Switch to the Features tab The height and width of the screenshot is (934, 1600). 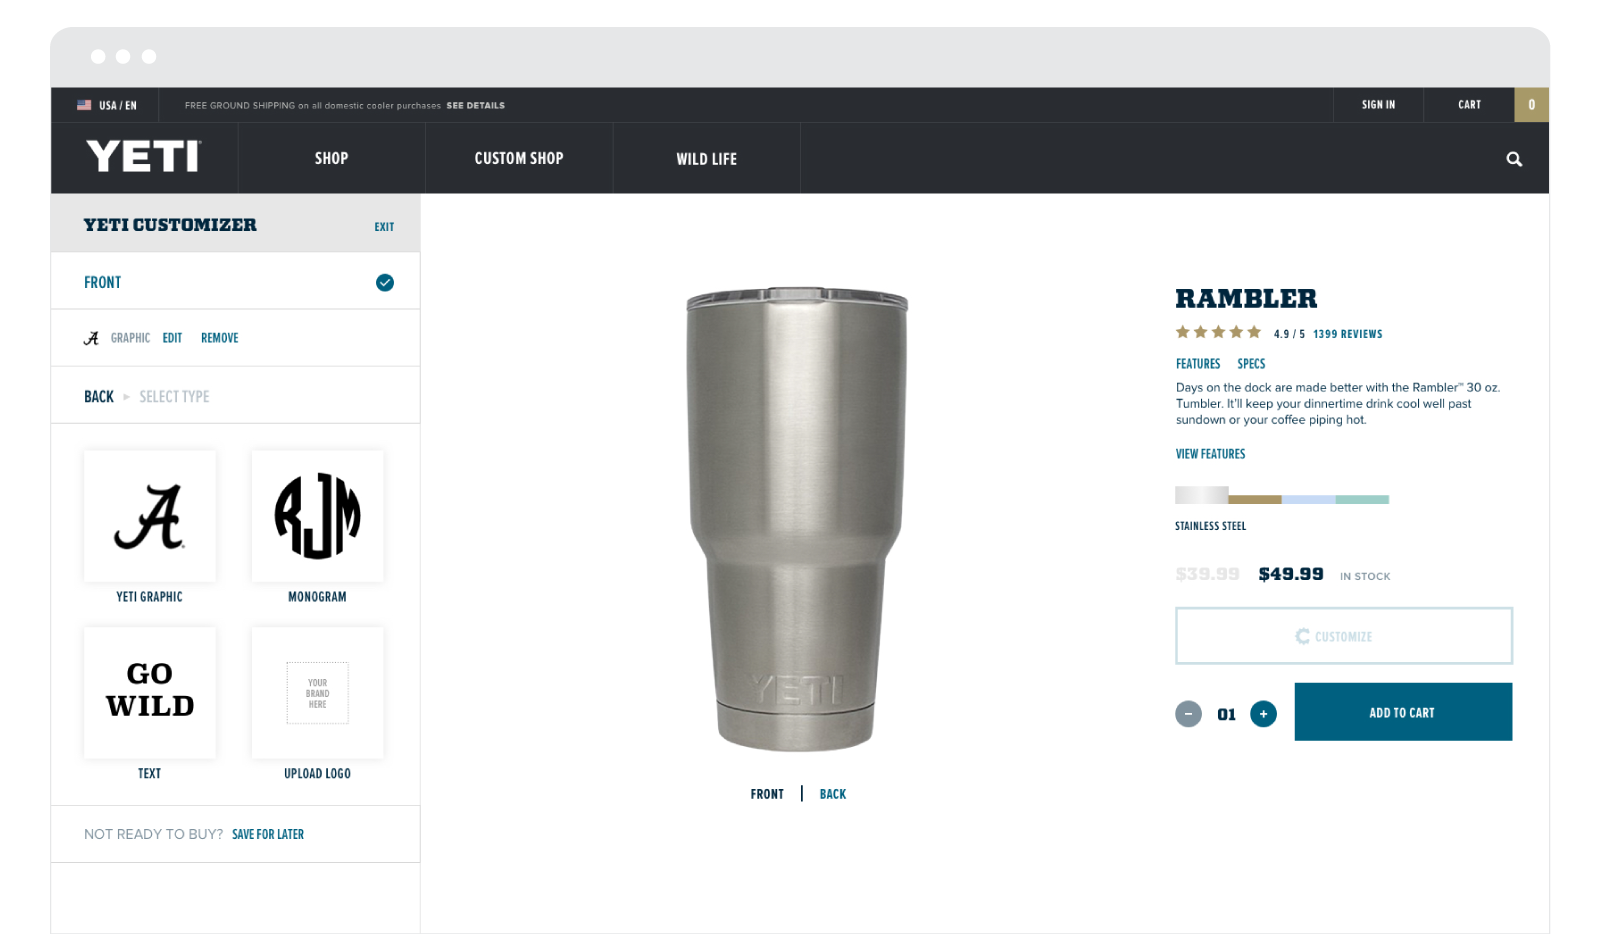(x=1198, y=364)
